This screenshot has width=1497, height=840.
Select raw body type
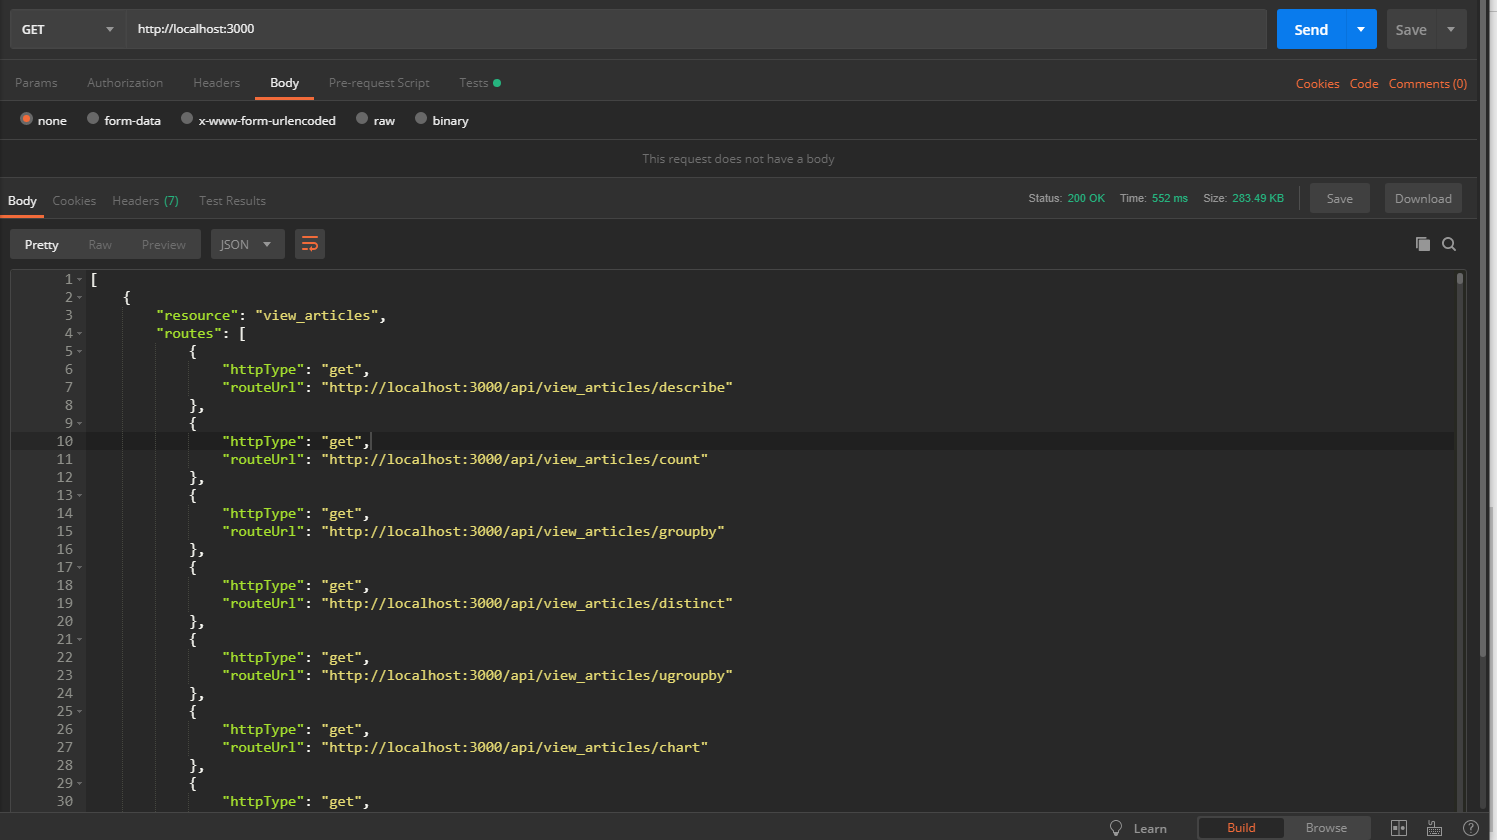click(362, 118)
